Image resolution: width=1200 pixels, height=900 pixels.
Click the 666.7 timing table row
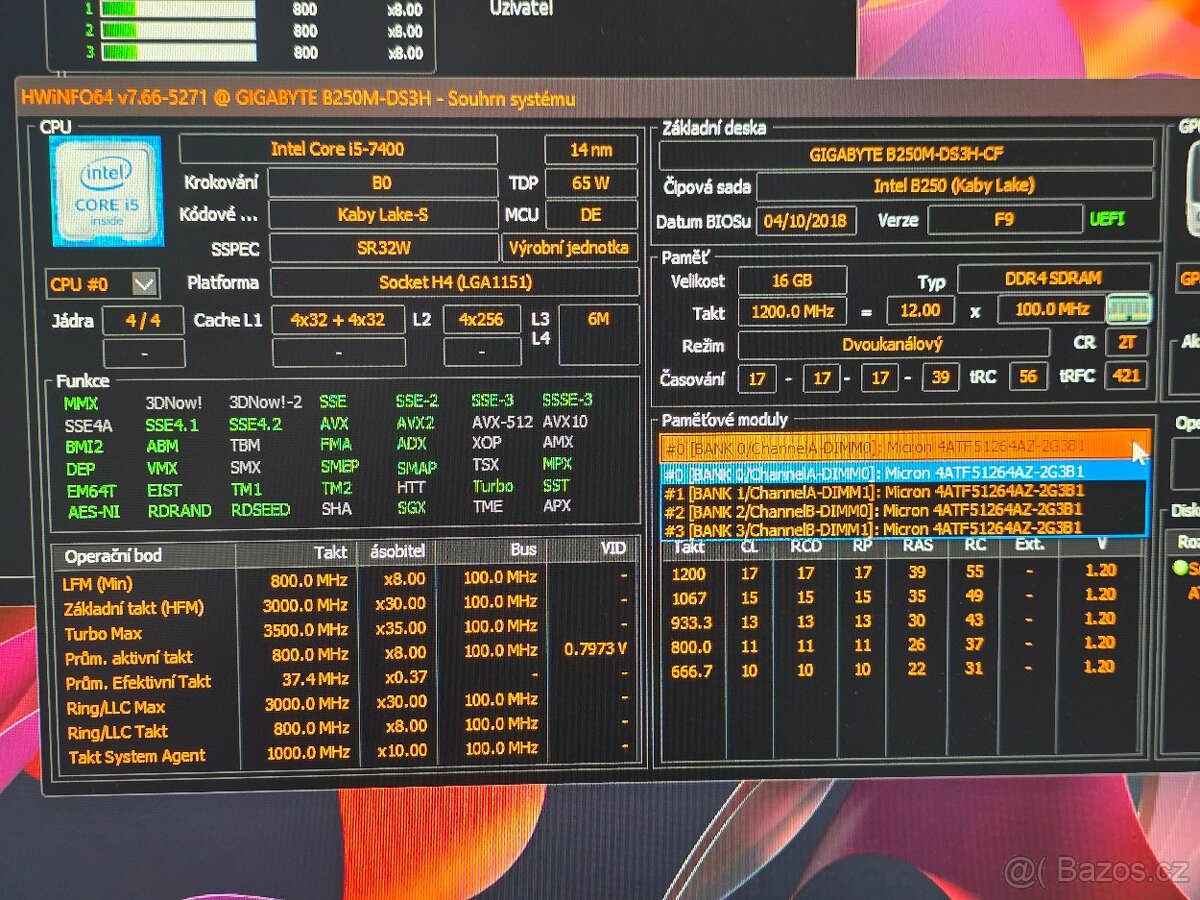[903, 669]
